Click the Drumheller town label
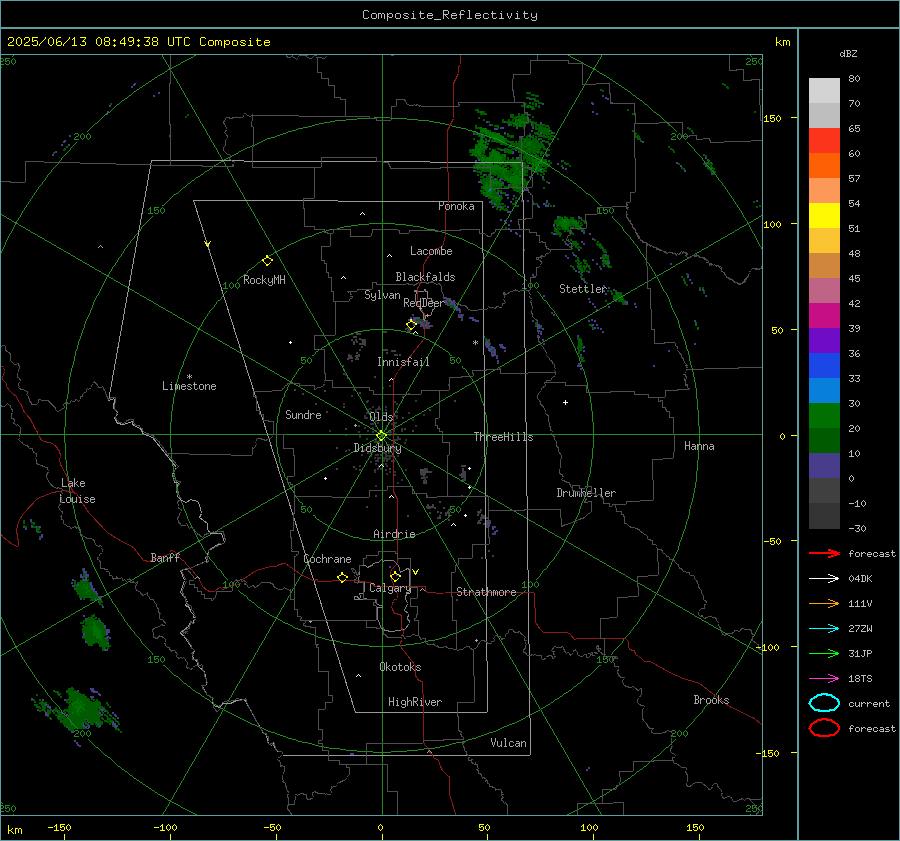This screenshot has height=841, width=900. click(586, 493)
